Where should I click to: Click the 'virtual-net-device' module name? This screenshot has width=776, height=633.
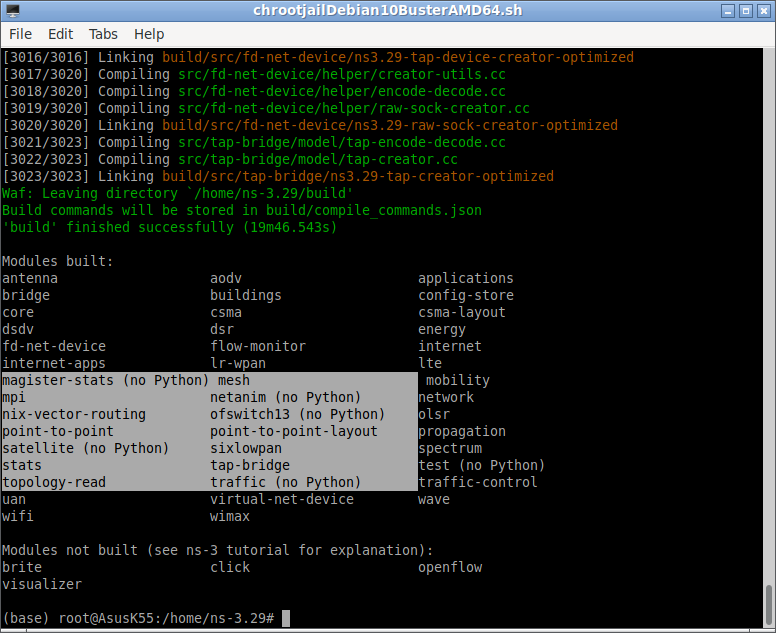tap(282, 499)
